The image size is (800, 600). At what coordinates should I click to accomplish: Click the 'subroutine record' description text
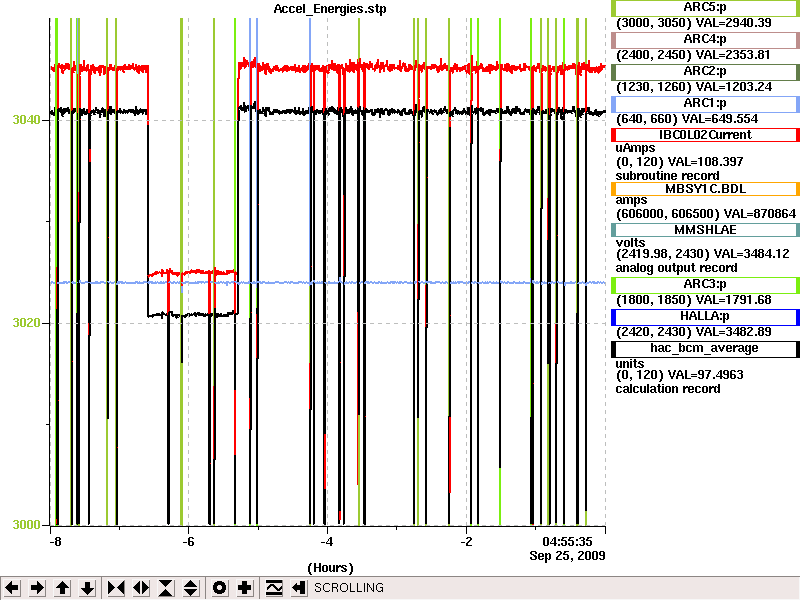tap(667, 176)
